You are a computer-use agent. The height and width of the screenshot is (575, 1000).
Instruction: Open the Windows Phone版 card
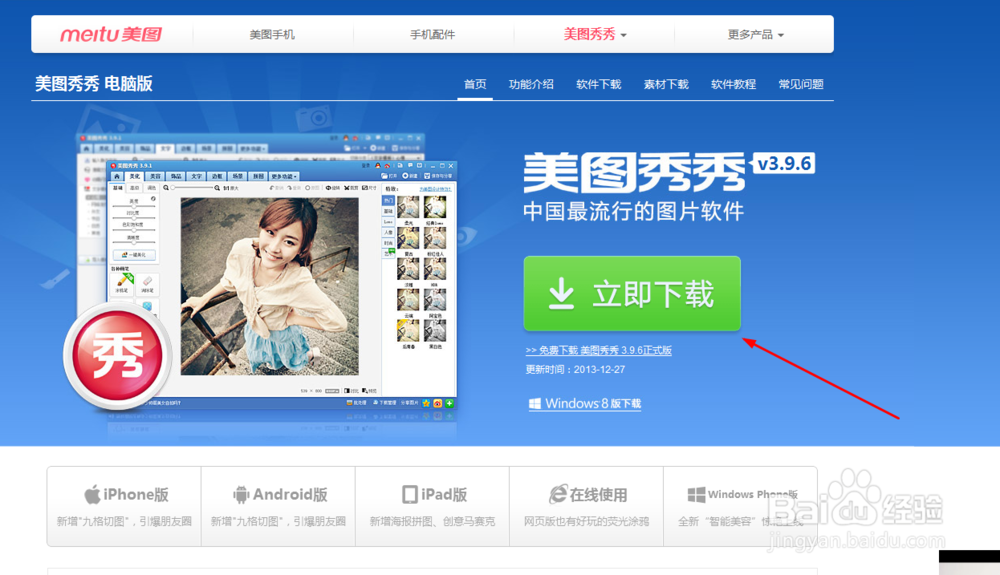pyautogui.click(x=740, y=506)
